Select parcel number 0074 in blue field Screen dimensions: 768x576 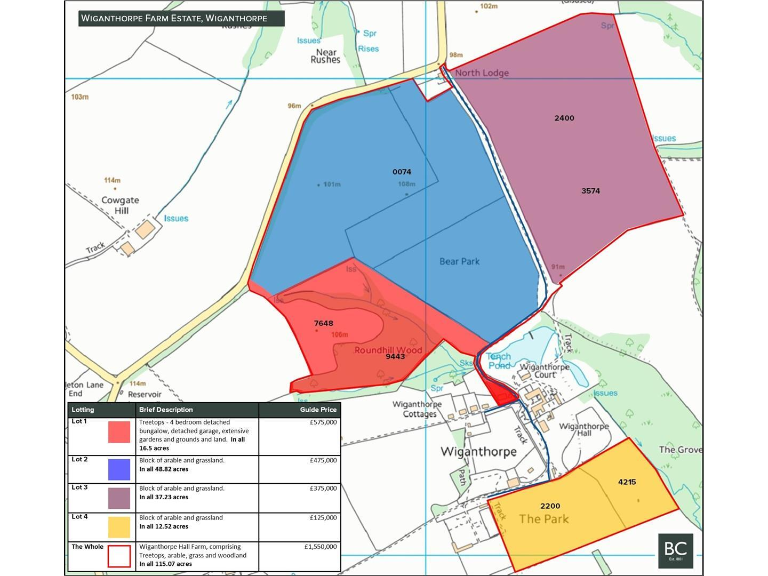402,173
